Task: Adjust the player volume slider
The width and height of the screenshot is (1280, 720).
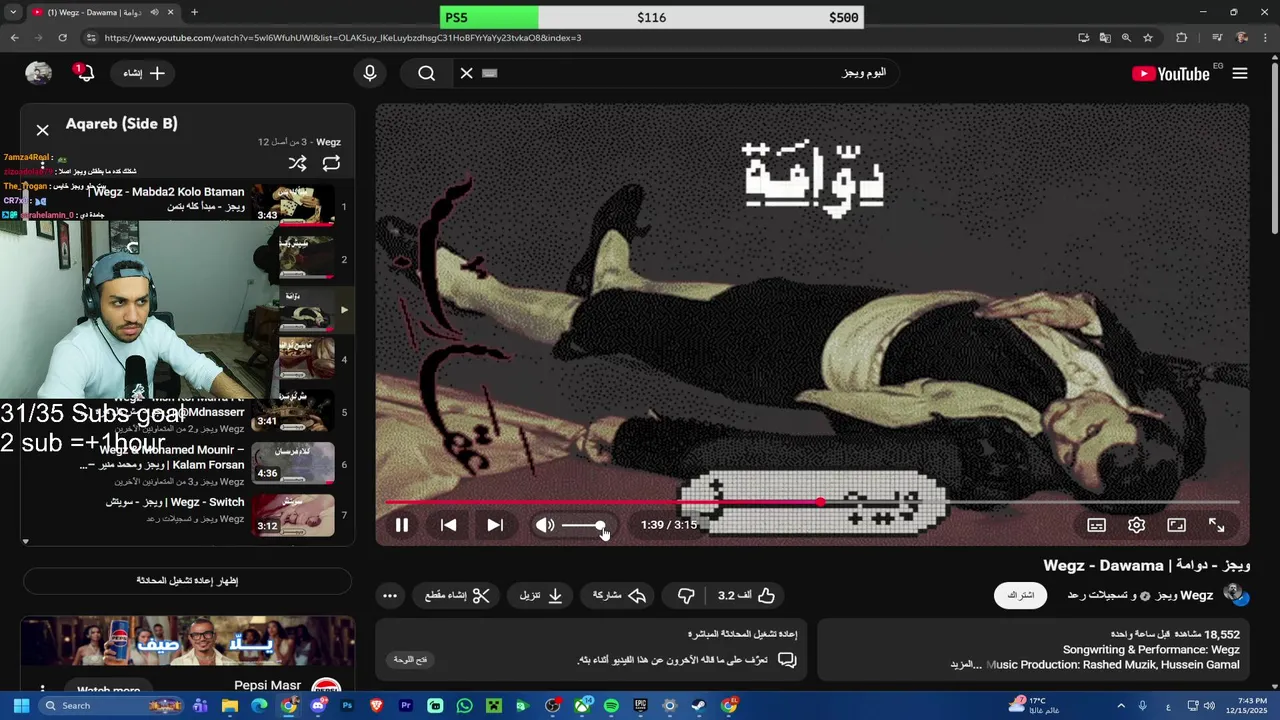Action: 582,525
